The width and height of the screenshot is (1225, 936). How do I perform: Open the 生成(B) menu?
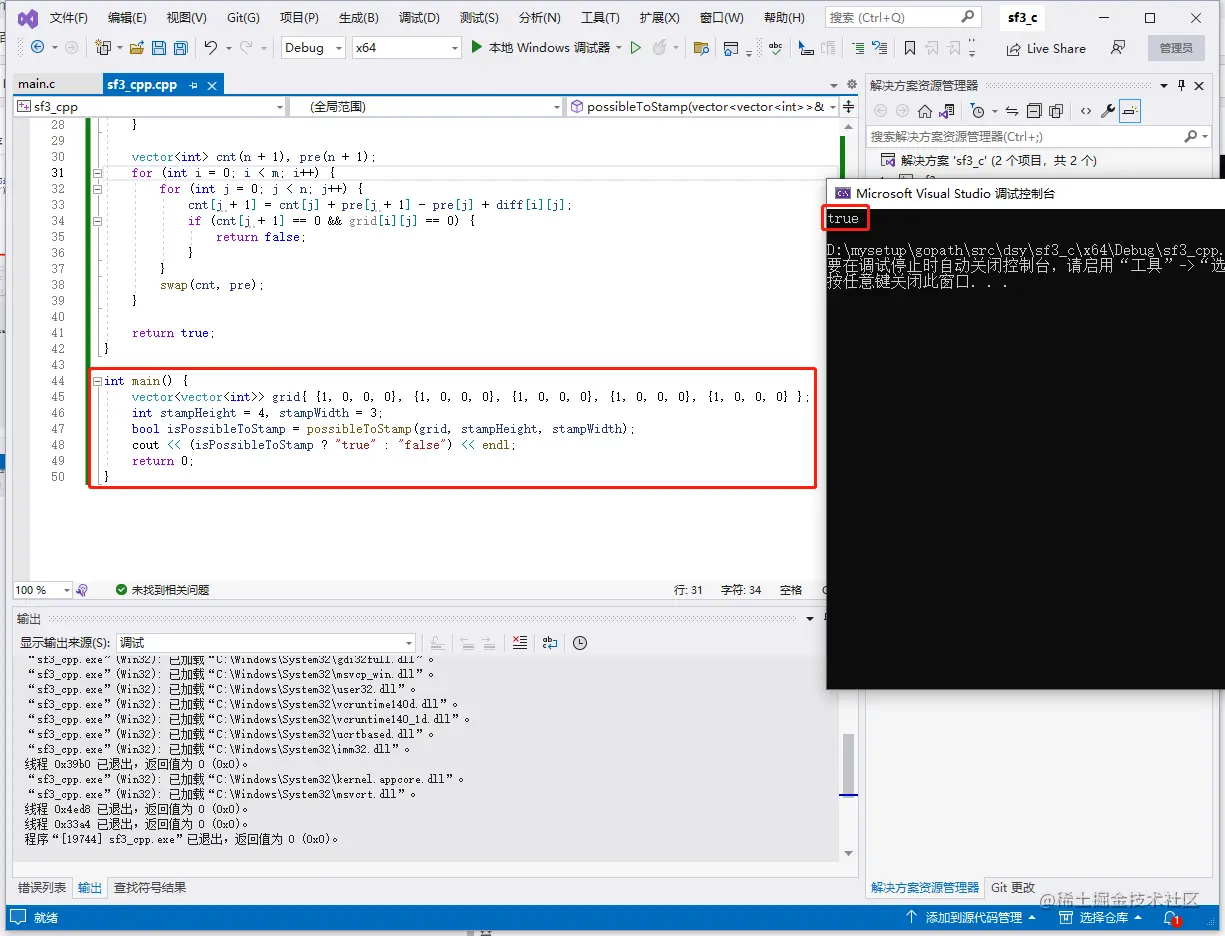[358, 18]
